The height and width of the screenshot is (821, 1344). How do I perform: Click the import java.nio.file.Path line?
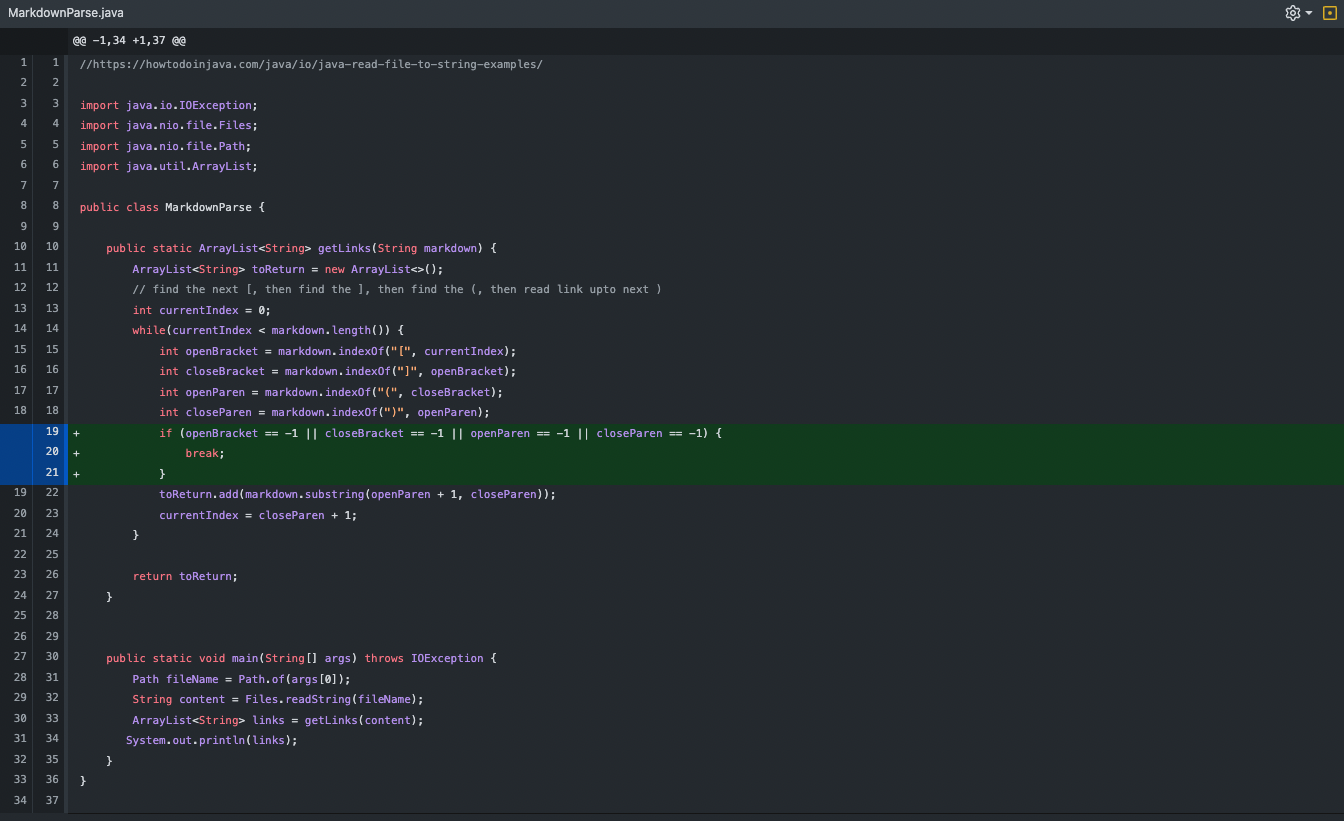166,146
